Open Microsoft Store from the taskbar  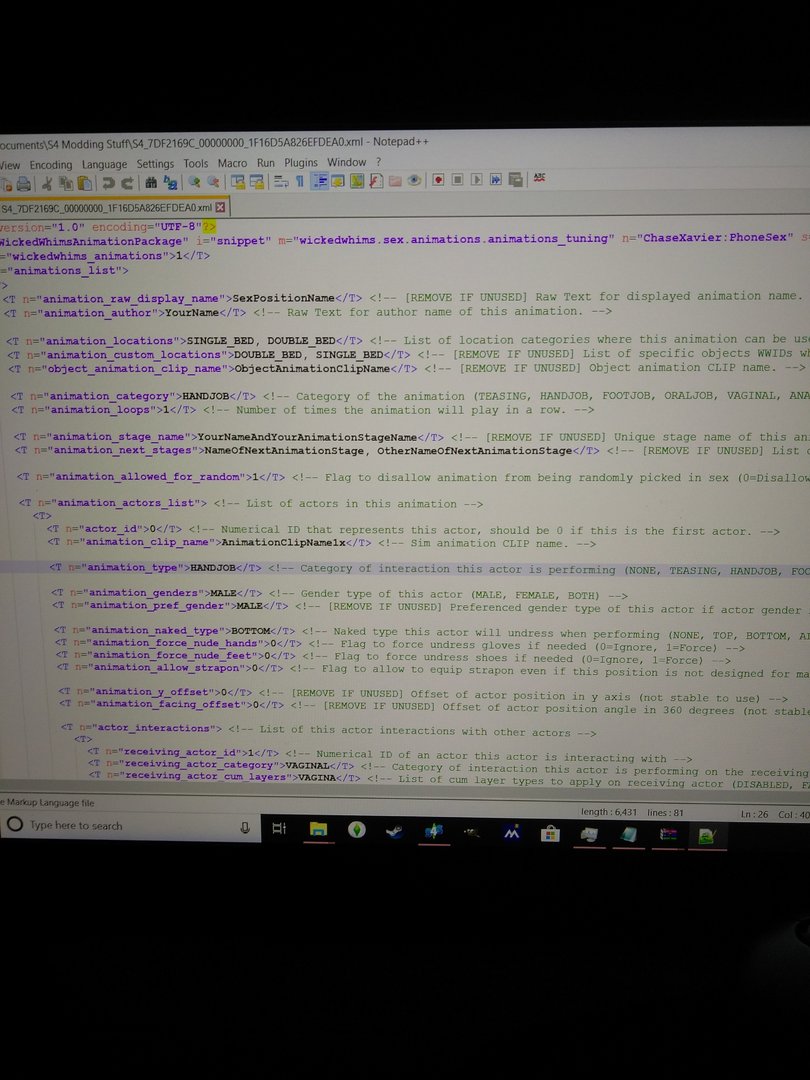[x=550, y=834]
